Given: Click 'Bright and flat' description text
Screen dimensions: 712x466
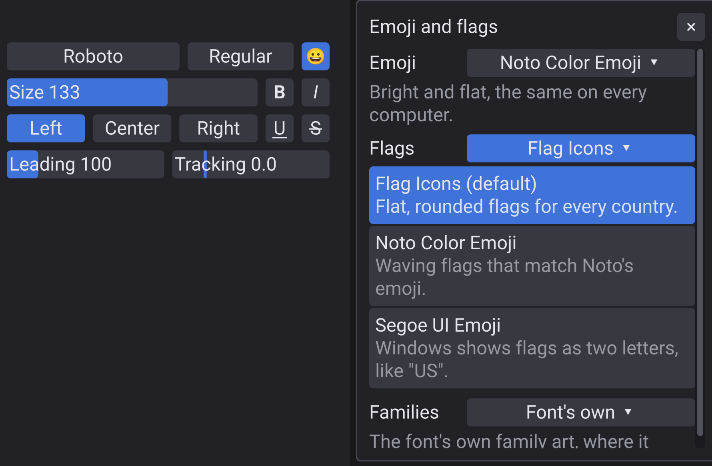Looking at the screenshot, I should [508, 104].
